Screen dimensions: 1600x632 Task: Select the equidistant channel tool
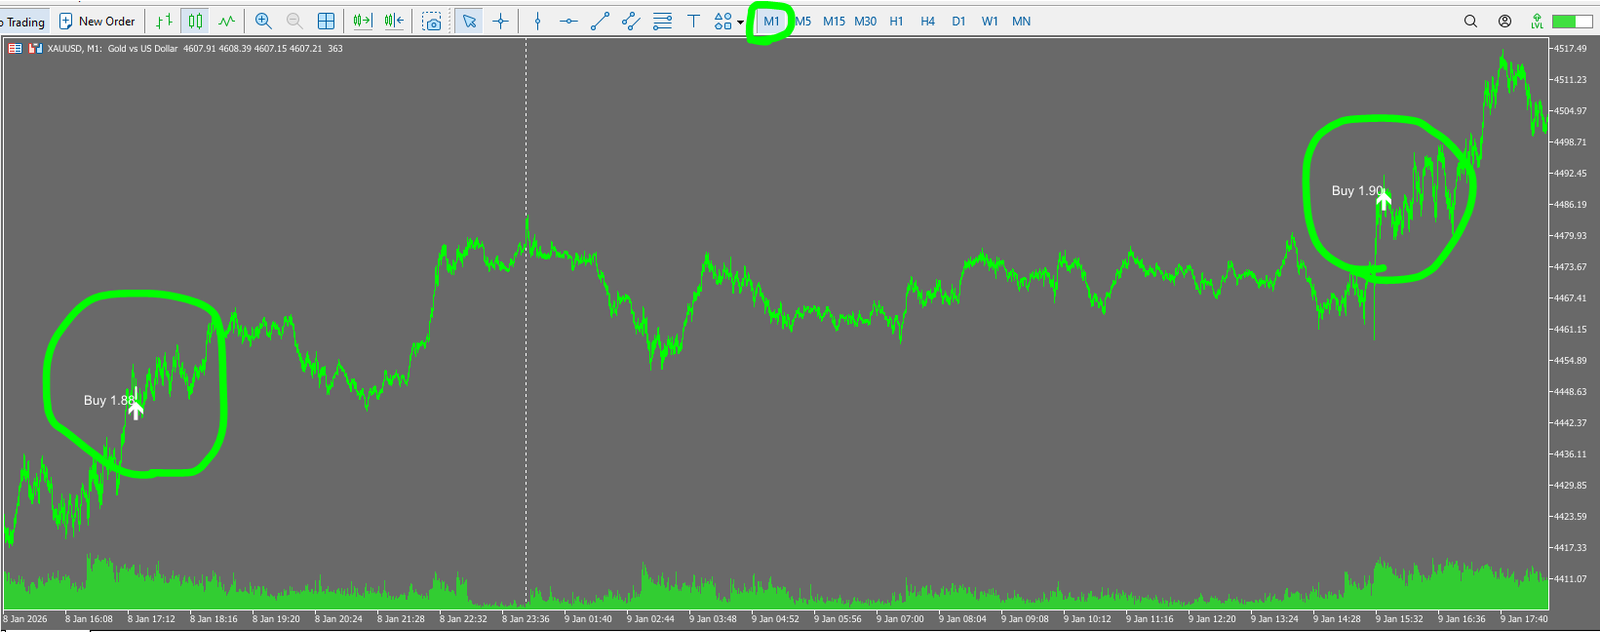631,21
